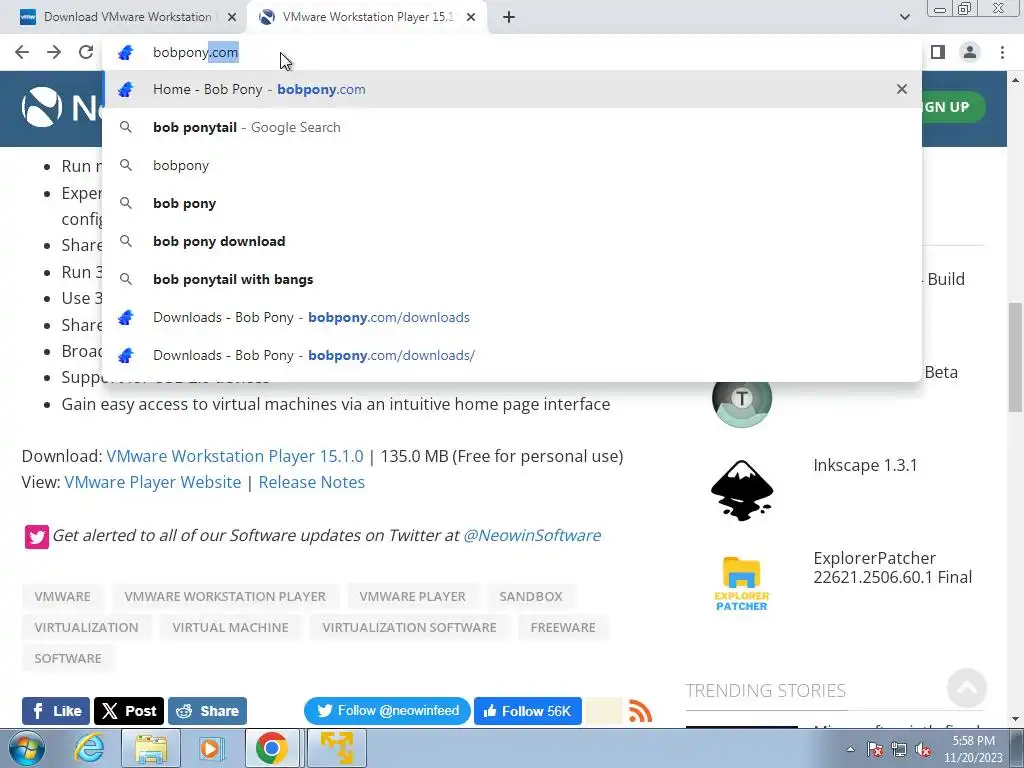Viewport: 1024px width, 768px height.
Task: Click the VIRTUALIZATION SOFTWARE tag
Action: coord(409,627)
